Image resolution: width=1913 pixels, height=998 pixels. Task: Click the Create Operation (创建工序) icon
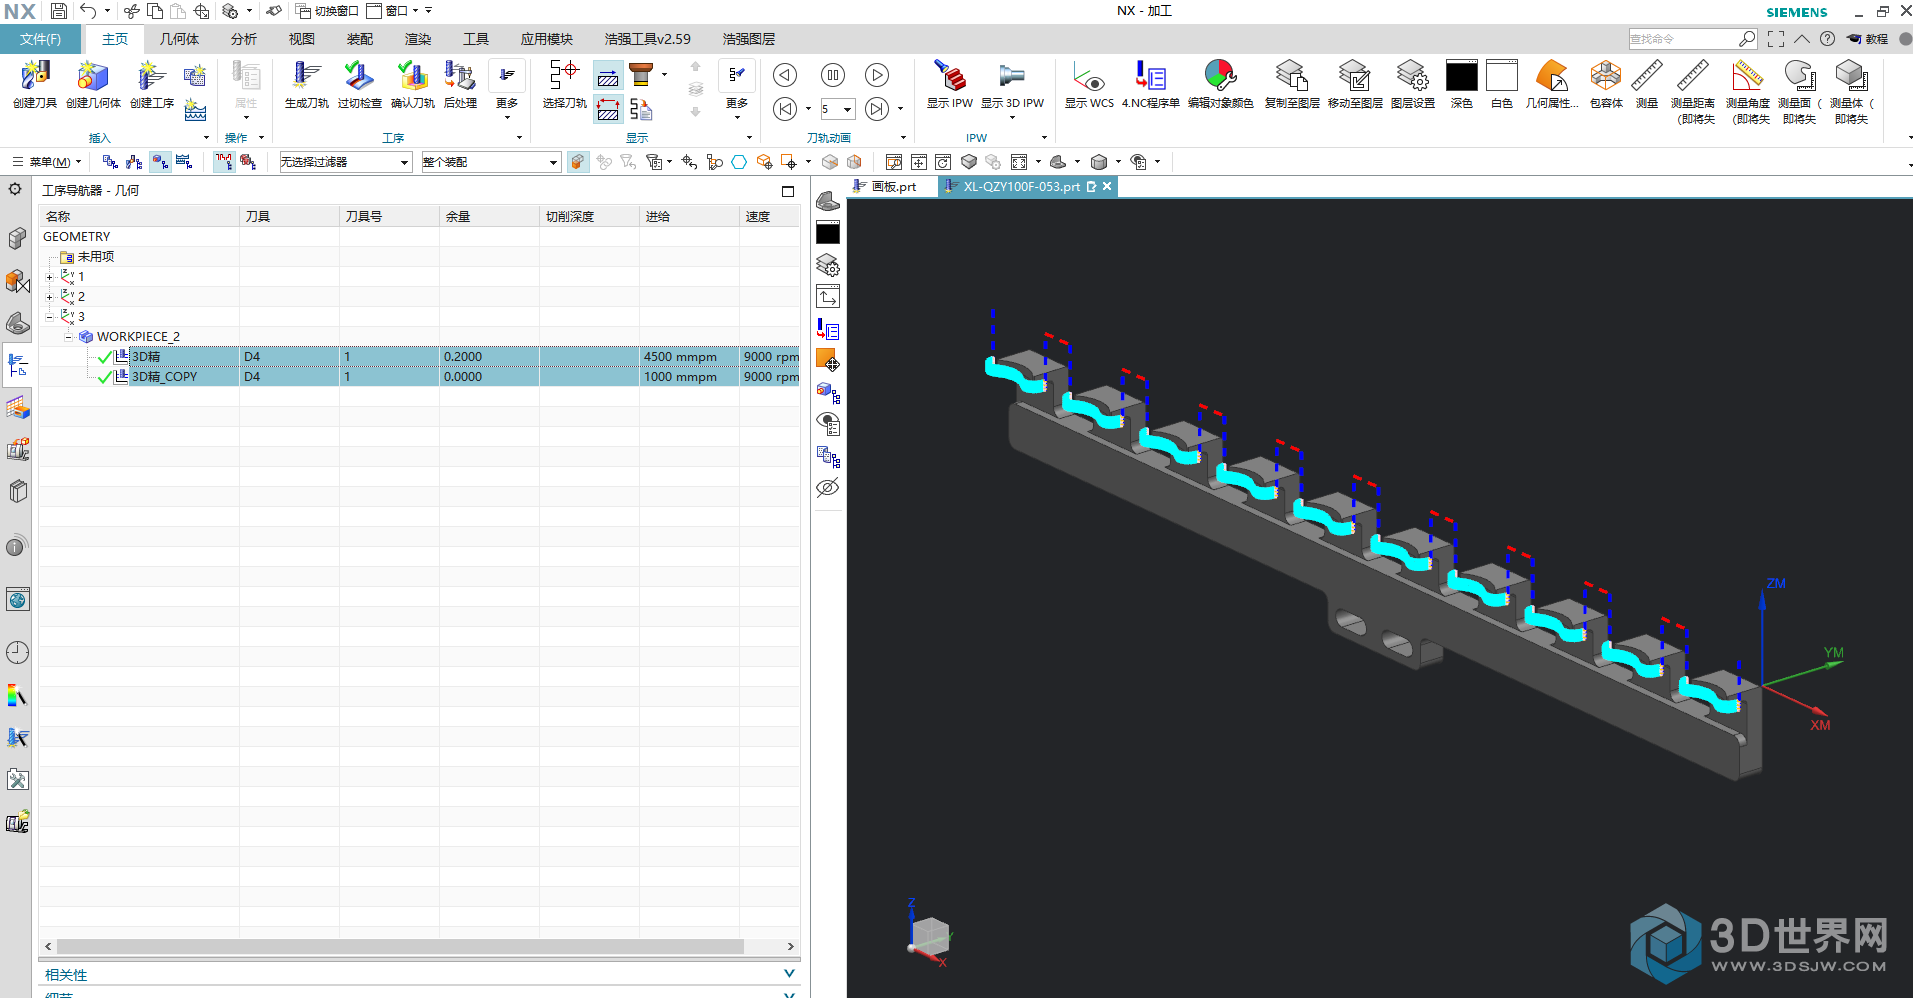tap(151, 77)
